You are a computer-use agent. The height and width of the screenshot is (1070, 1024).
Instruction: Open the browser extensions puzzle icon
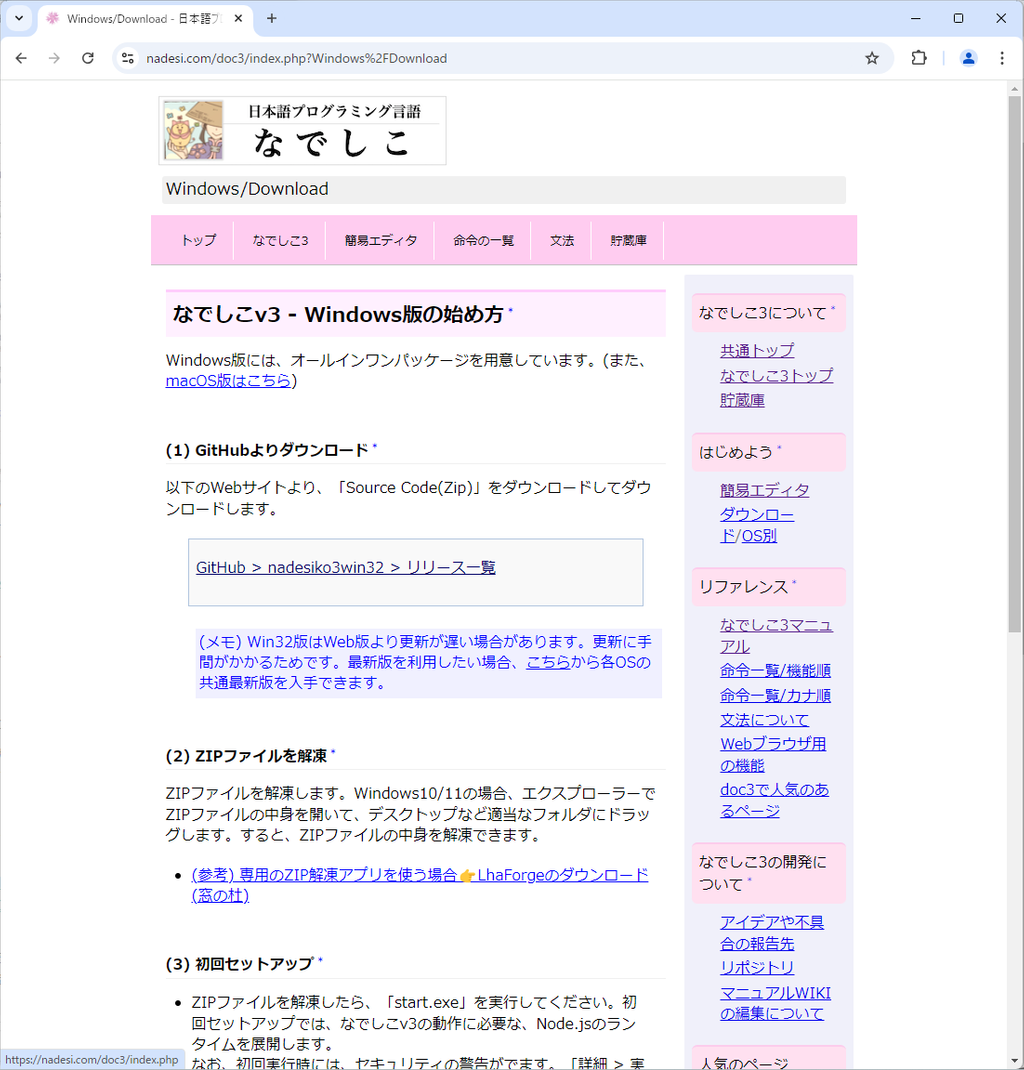coord(919,58)
